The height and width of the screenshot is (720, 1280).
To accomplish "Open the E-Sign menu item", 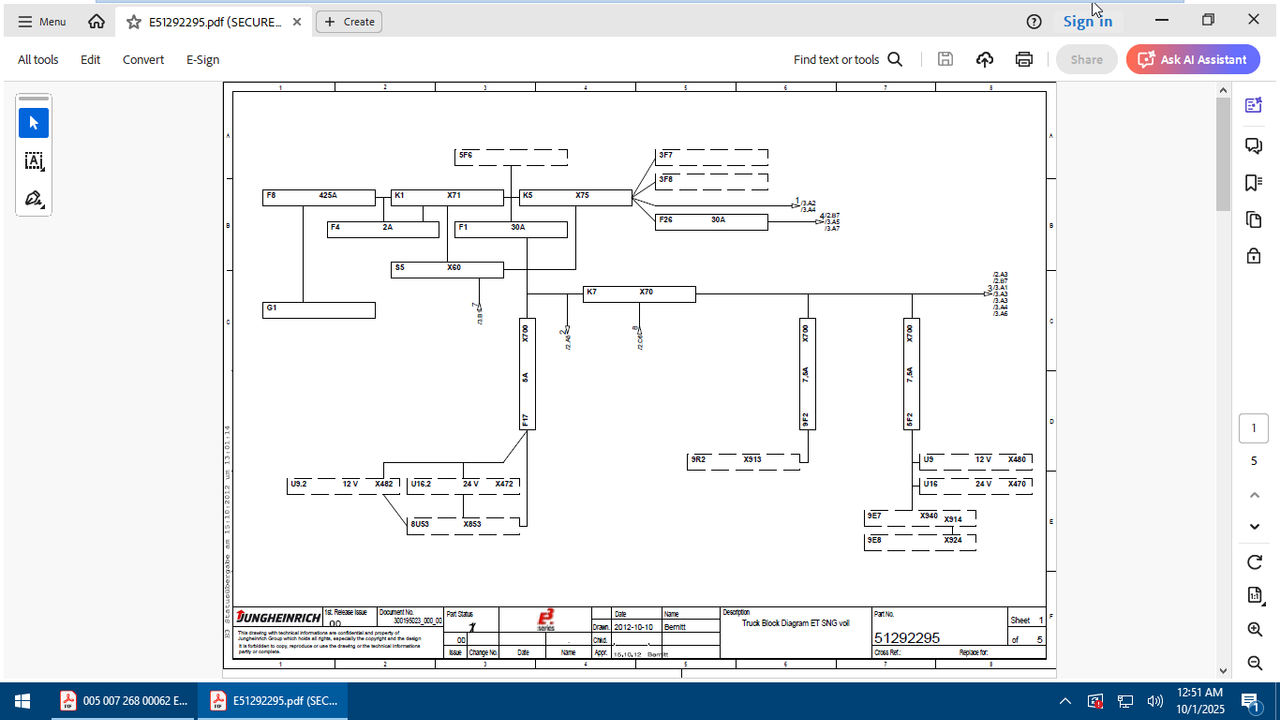I will coord(203,59).
